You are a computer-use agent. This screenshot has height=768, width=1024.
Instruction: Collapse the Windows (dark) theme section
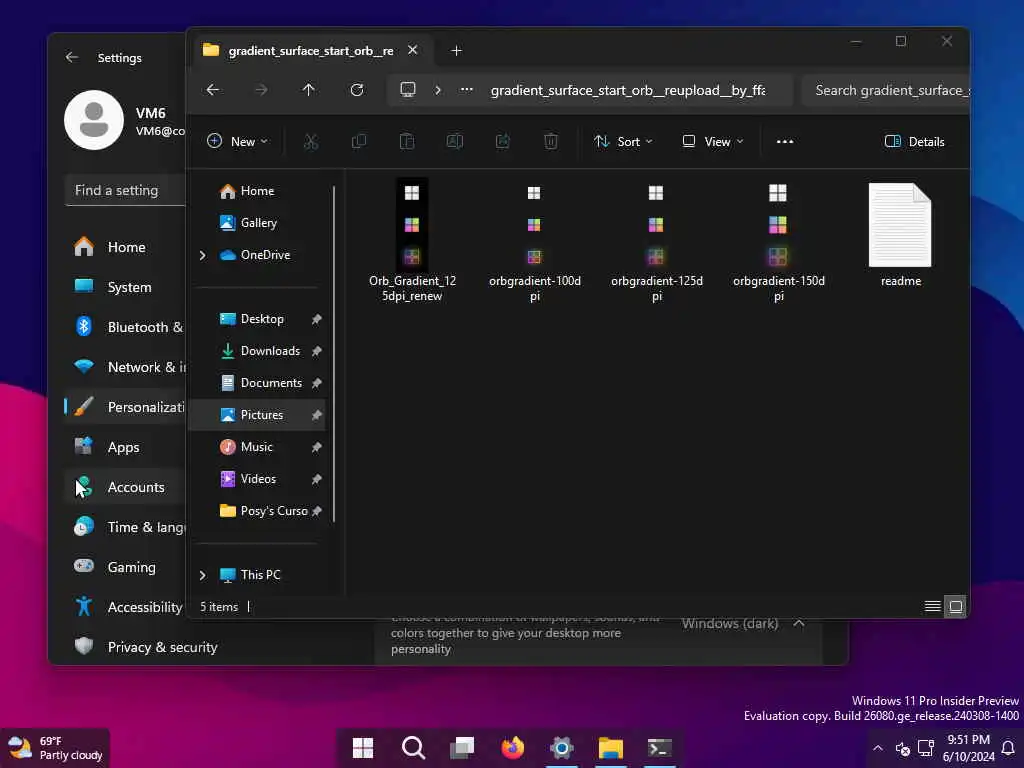click(x=799, y=623)
